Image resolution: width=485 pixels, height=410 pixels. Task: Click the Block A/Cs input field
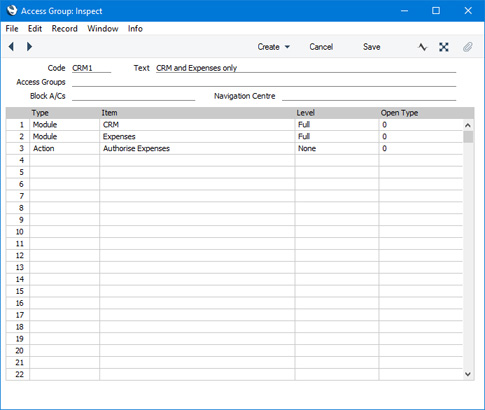[x=133, y=96]
